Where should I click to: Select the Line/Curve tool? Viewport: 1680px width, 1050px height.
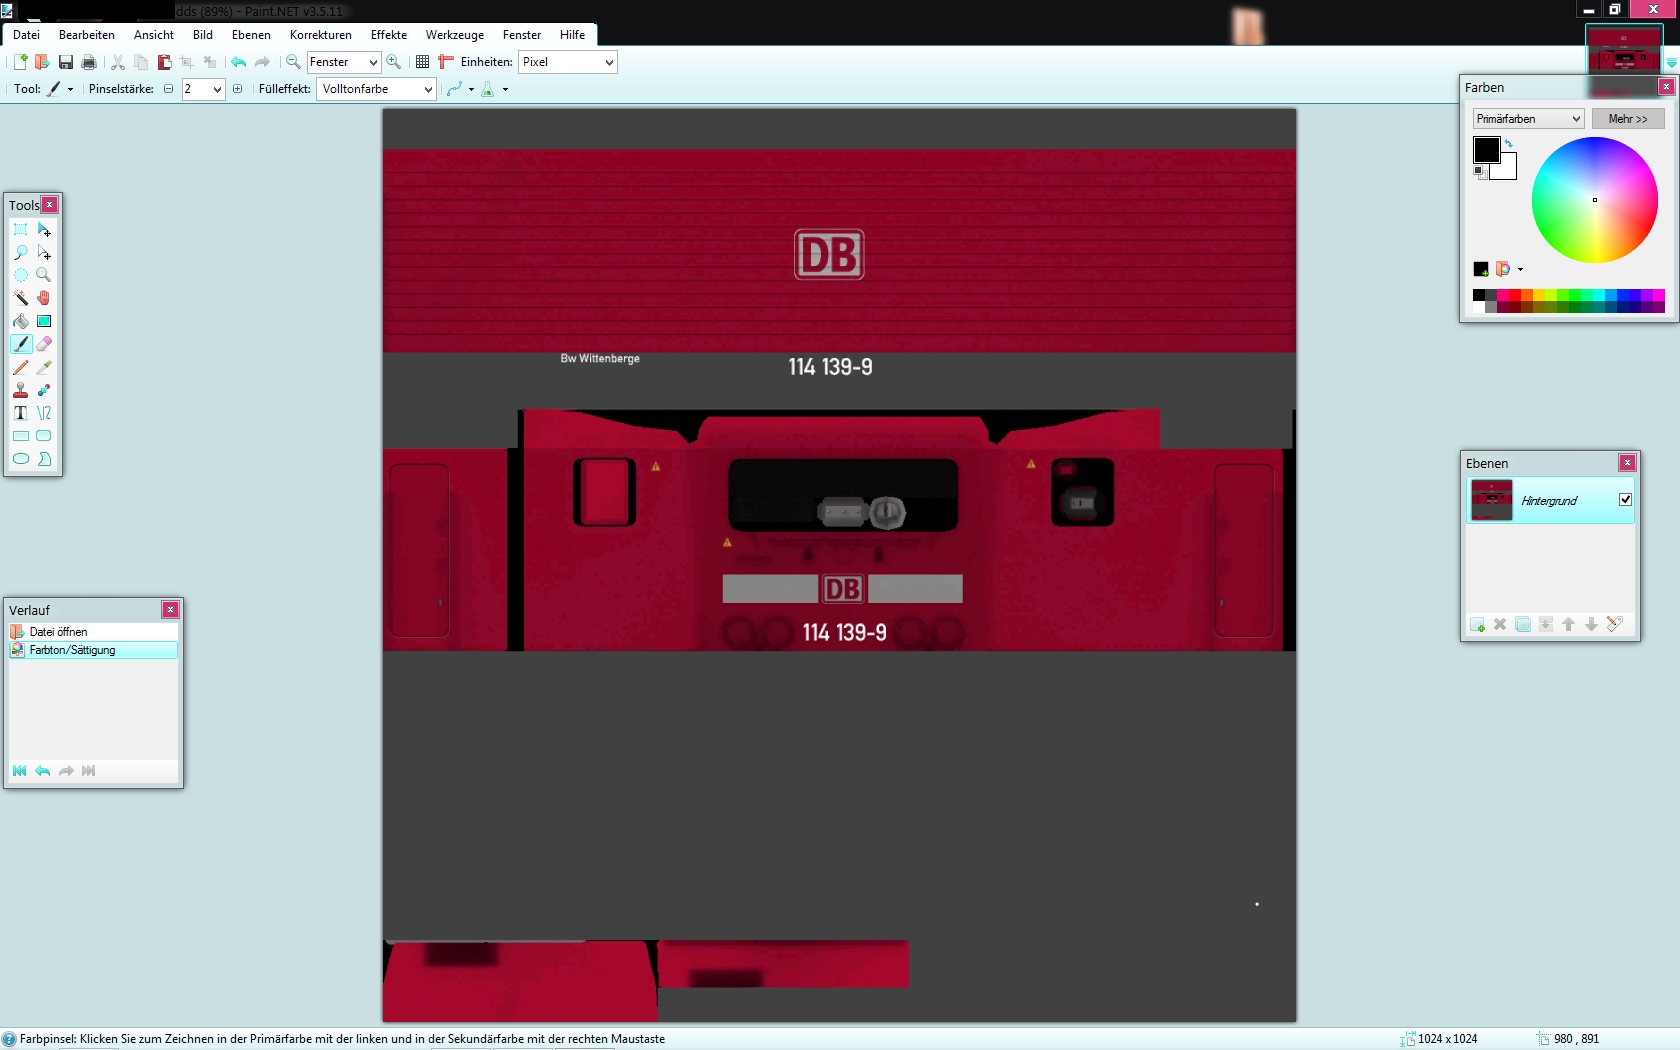point(44,413)
